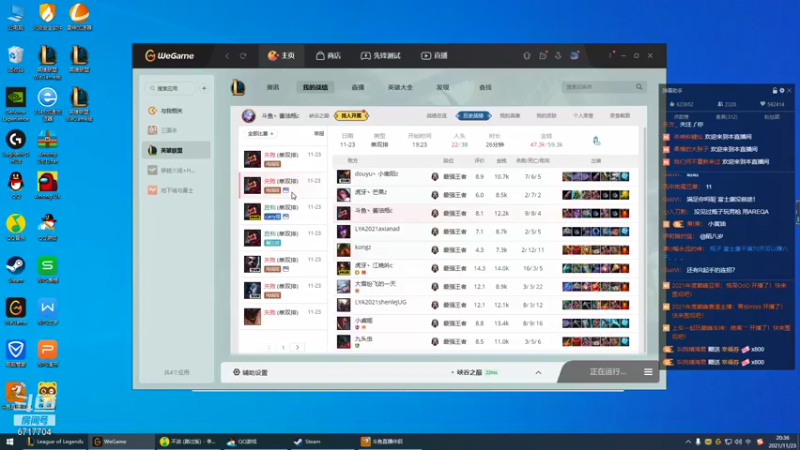Close the chat assistant panel

pyautogui.click(x=789, y=90)
